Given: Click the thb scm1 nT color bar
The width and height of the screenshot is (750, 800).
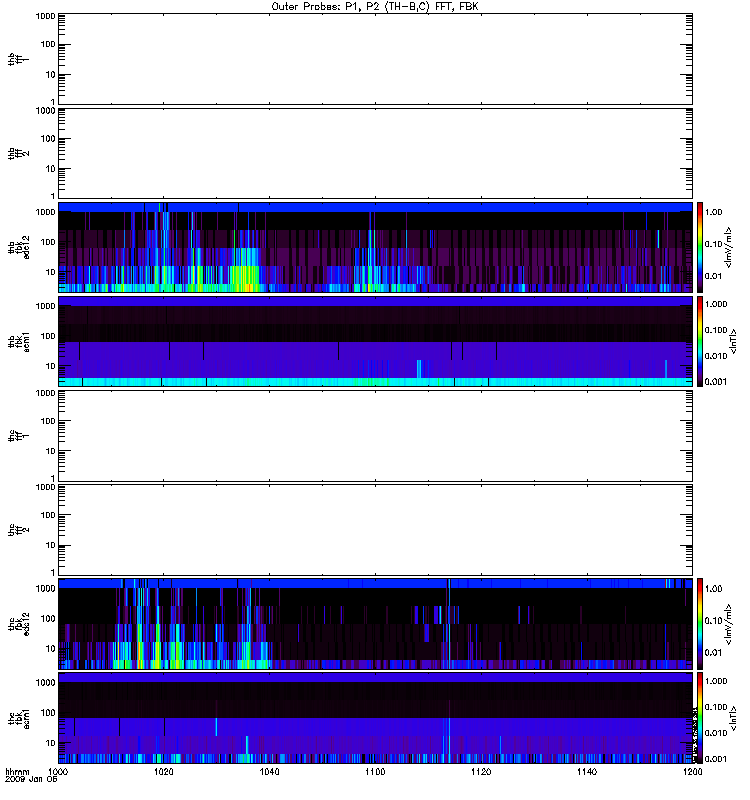Looking at the screenshot, I should (701, 341).
